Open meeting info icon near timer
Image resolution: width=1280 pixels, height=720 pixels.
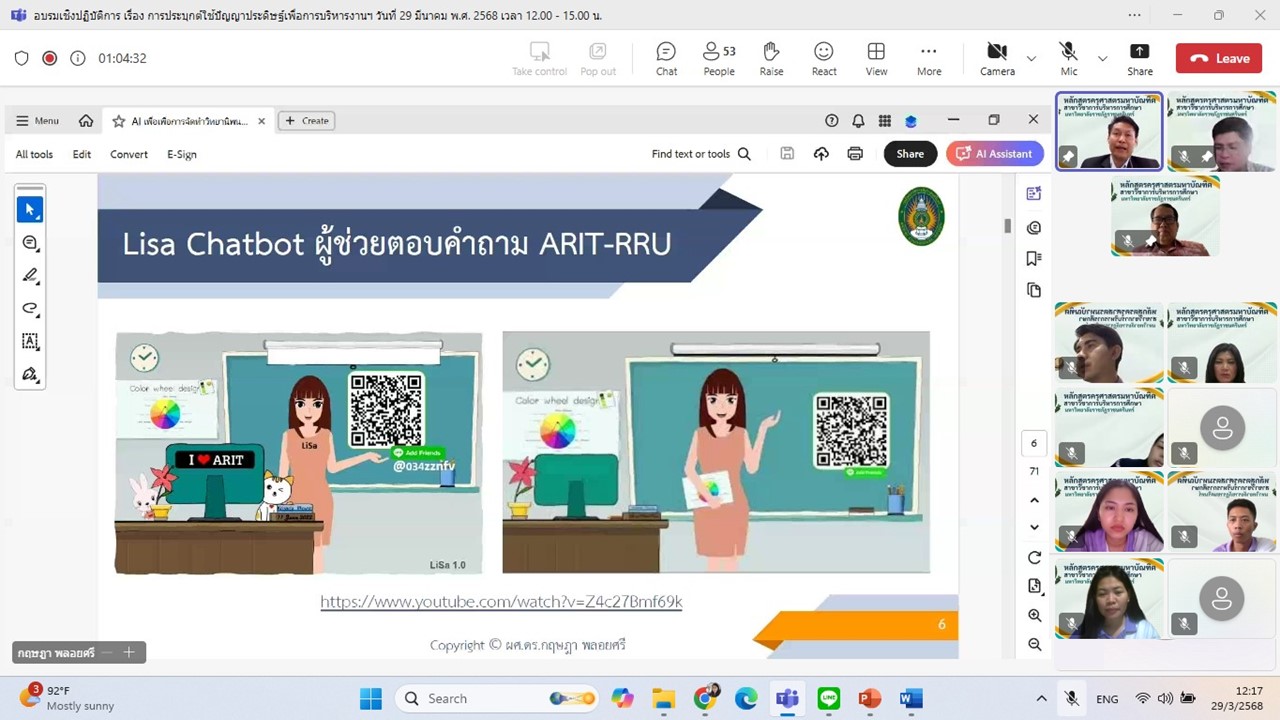coord(77,58)
